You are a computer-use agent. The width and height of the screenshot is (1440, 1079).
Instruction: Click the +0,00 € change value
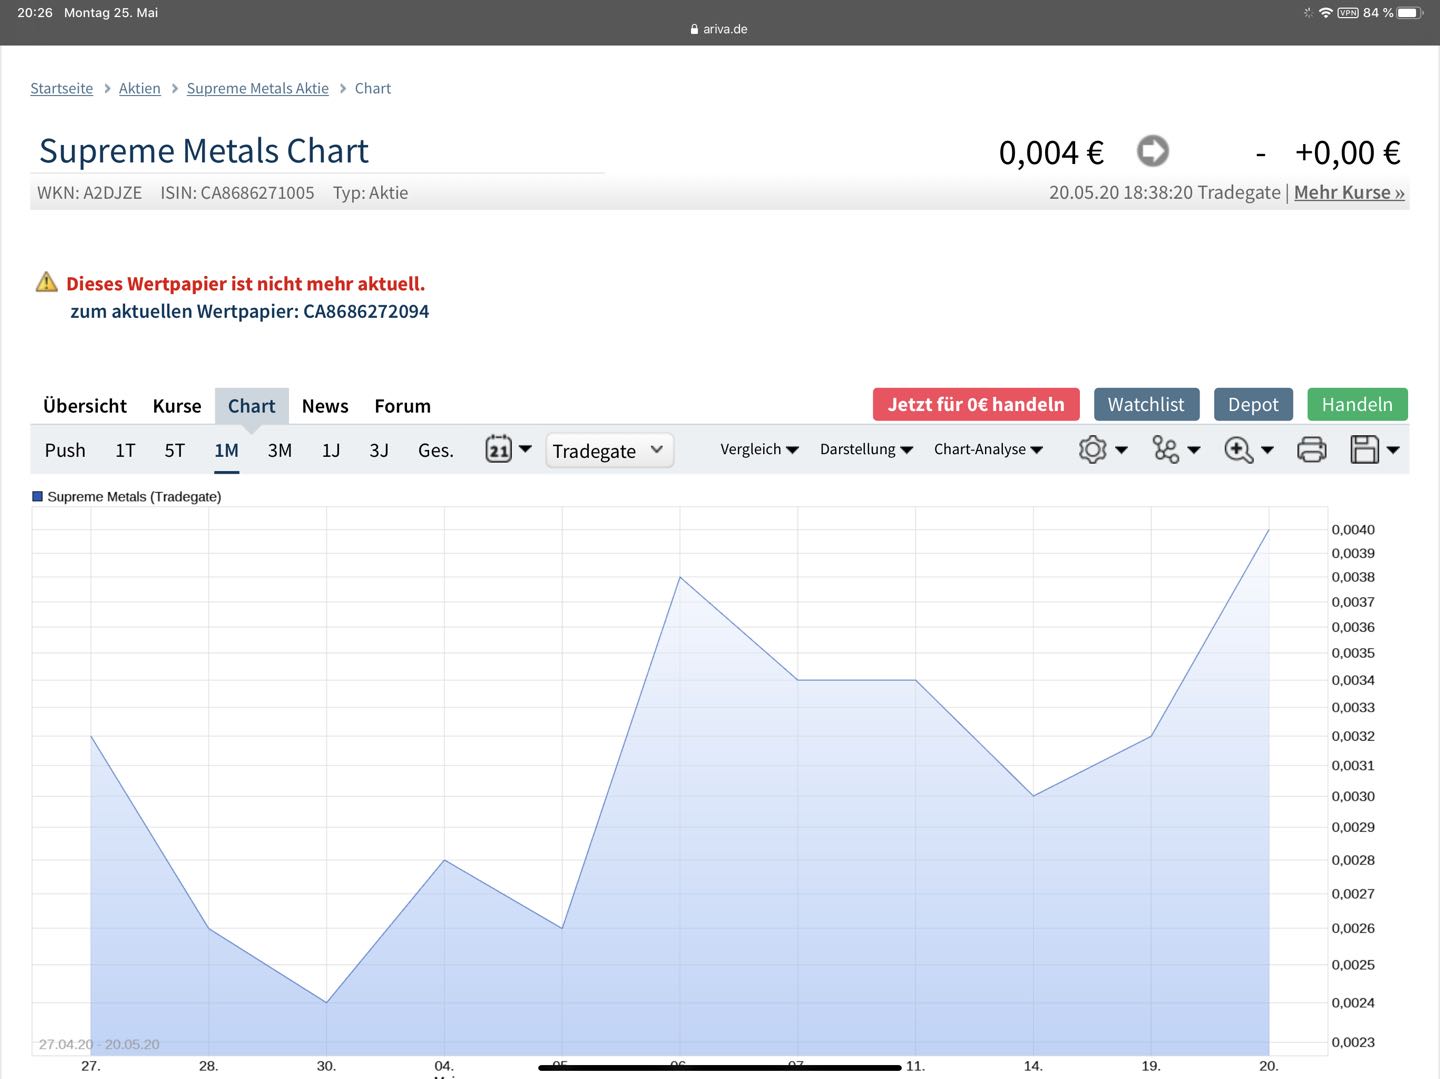coord(1347,153)
